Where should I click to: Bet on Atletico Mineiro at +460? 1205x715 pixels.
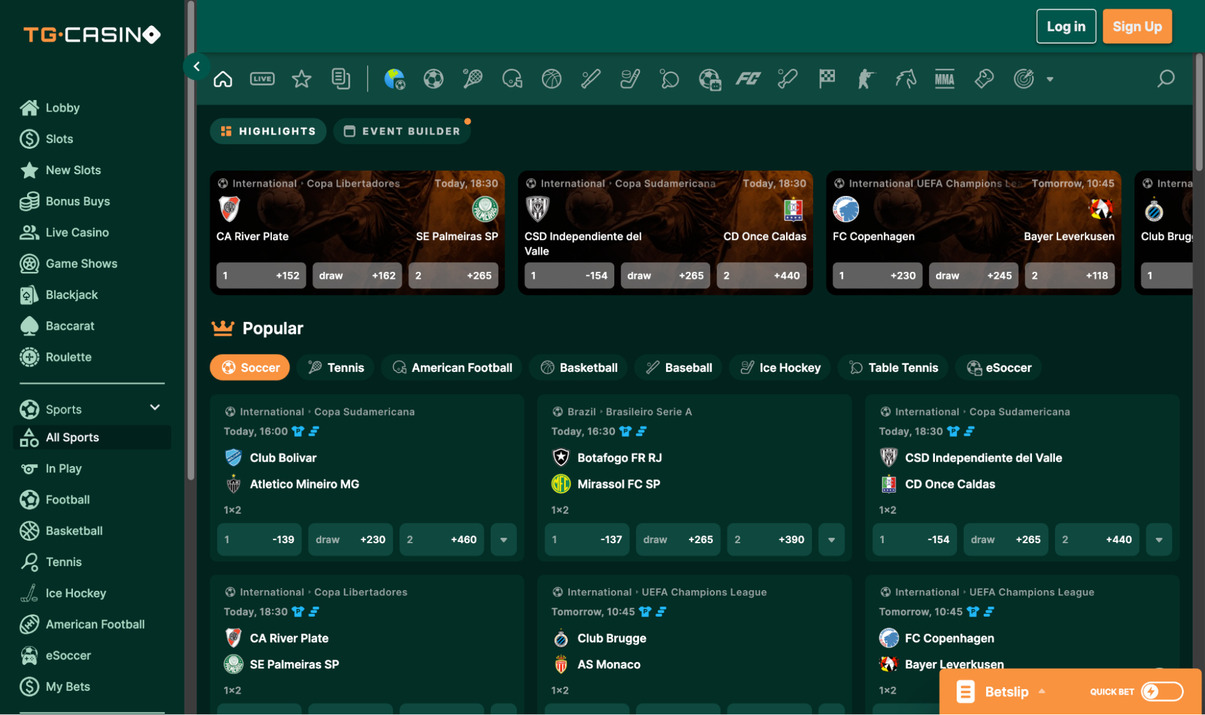click(x=441, y=540)
